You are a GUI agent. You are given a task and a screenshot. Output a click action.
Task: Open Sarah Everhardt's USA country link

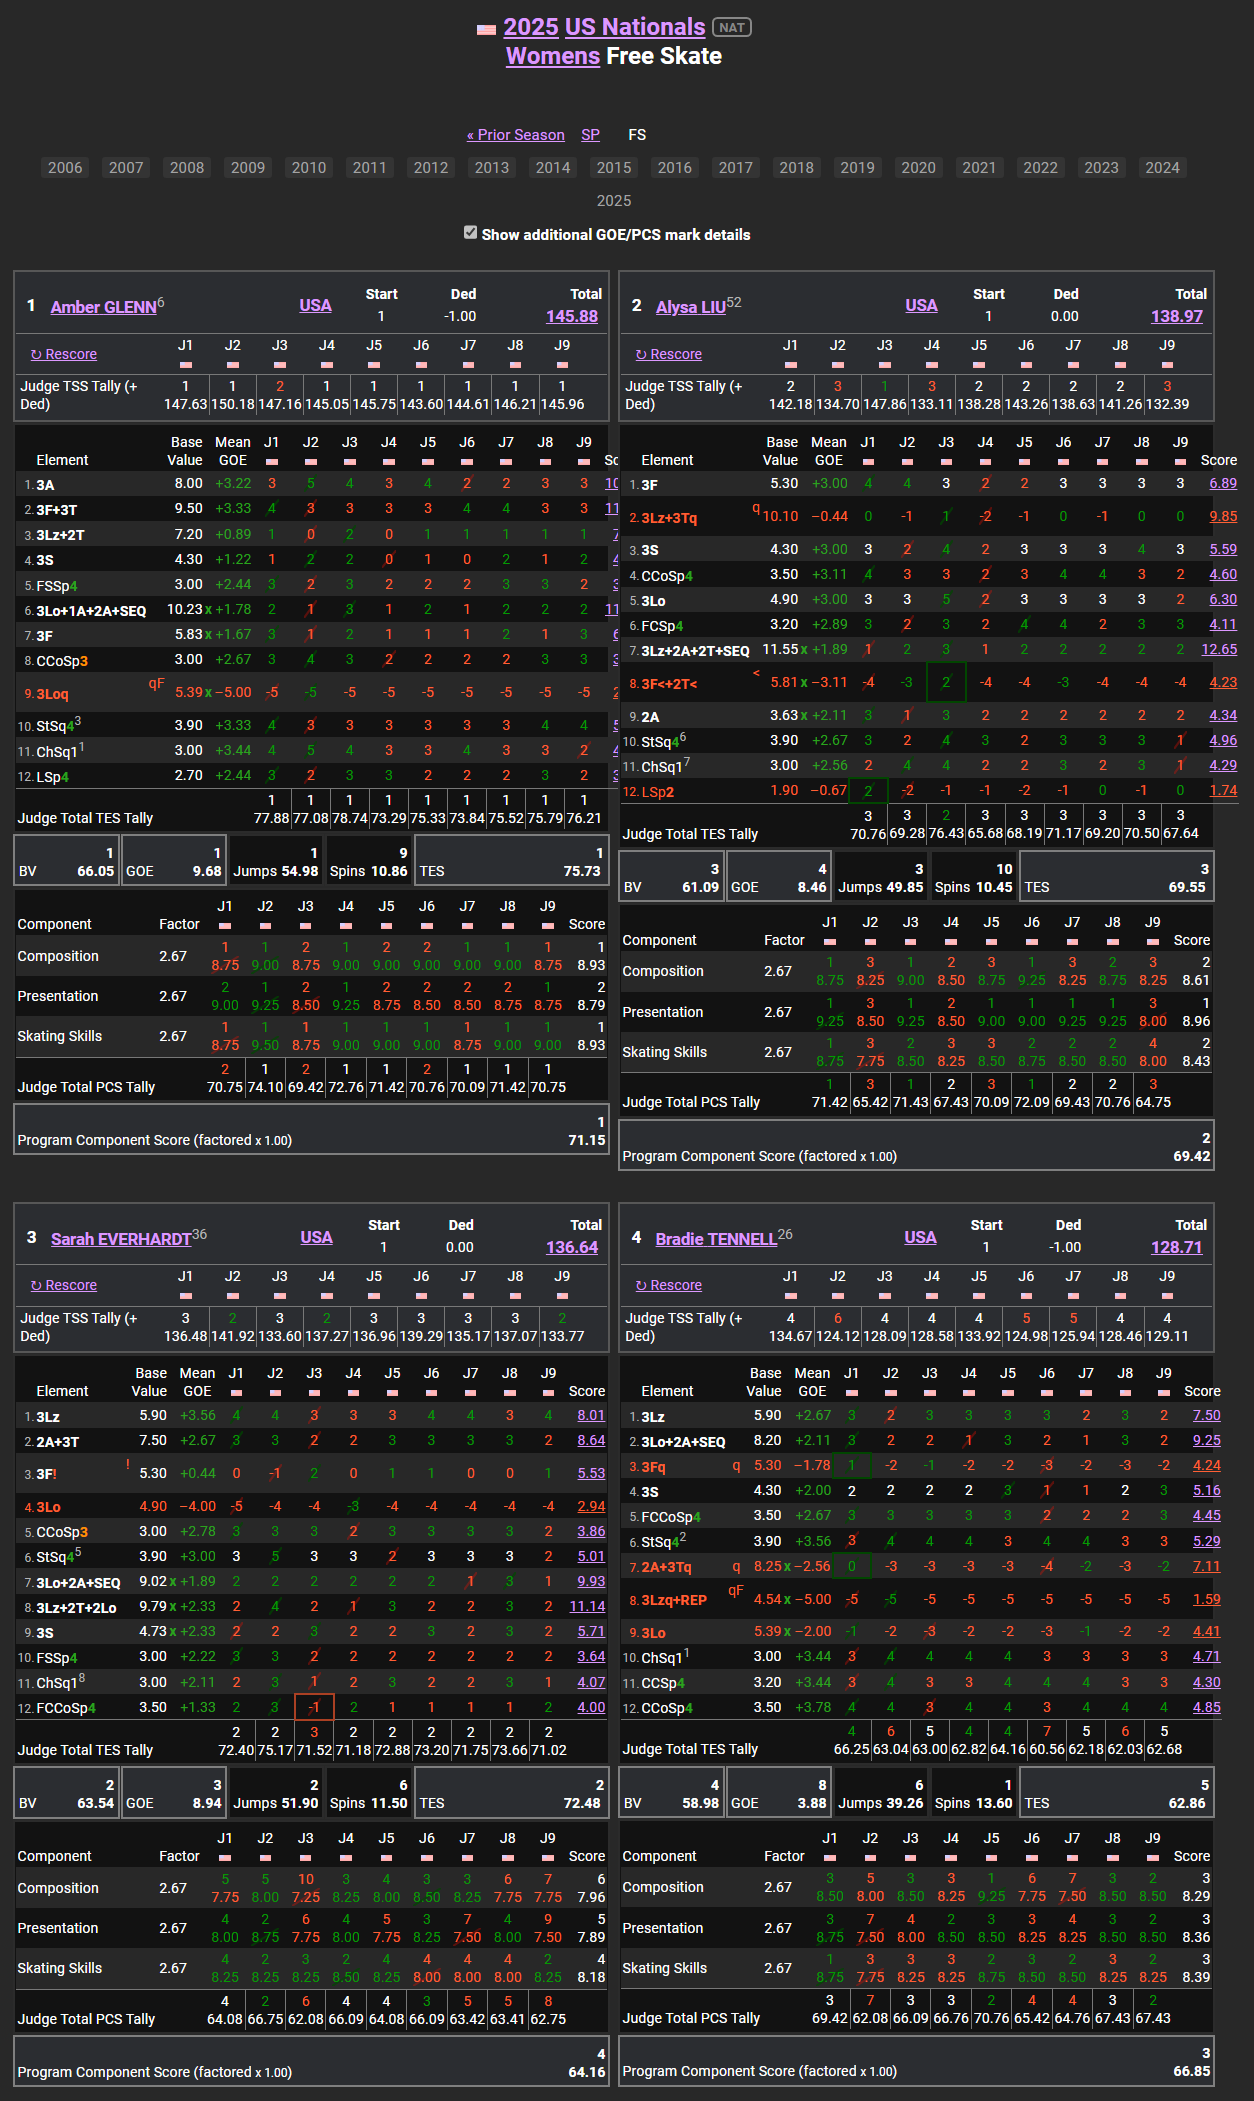(x=316, y=1238)
